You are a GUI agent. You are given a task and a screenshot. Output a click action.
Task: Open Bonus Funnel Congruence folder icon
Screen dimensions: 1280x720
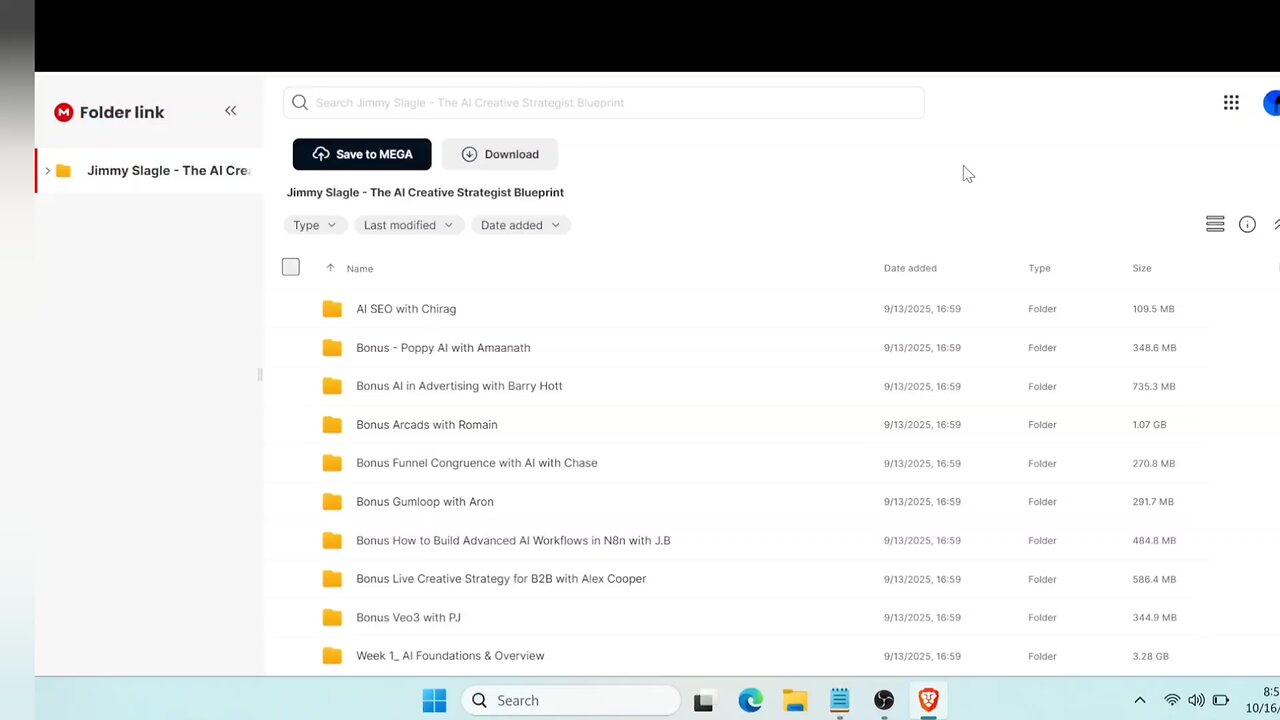[x=332, y=463]
